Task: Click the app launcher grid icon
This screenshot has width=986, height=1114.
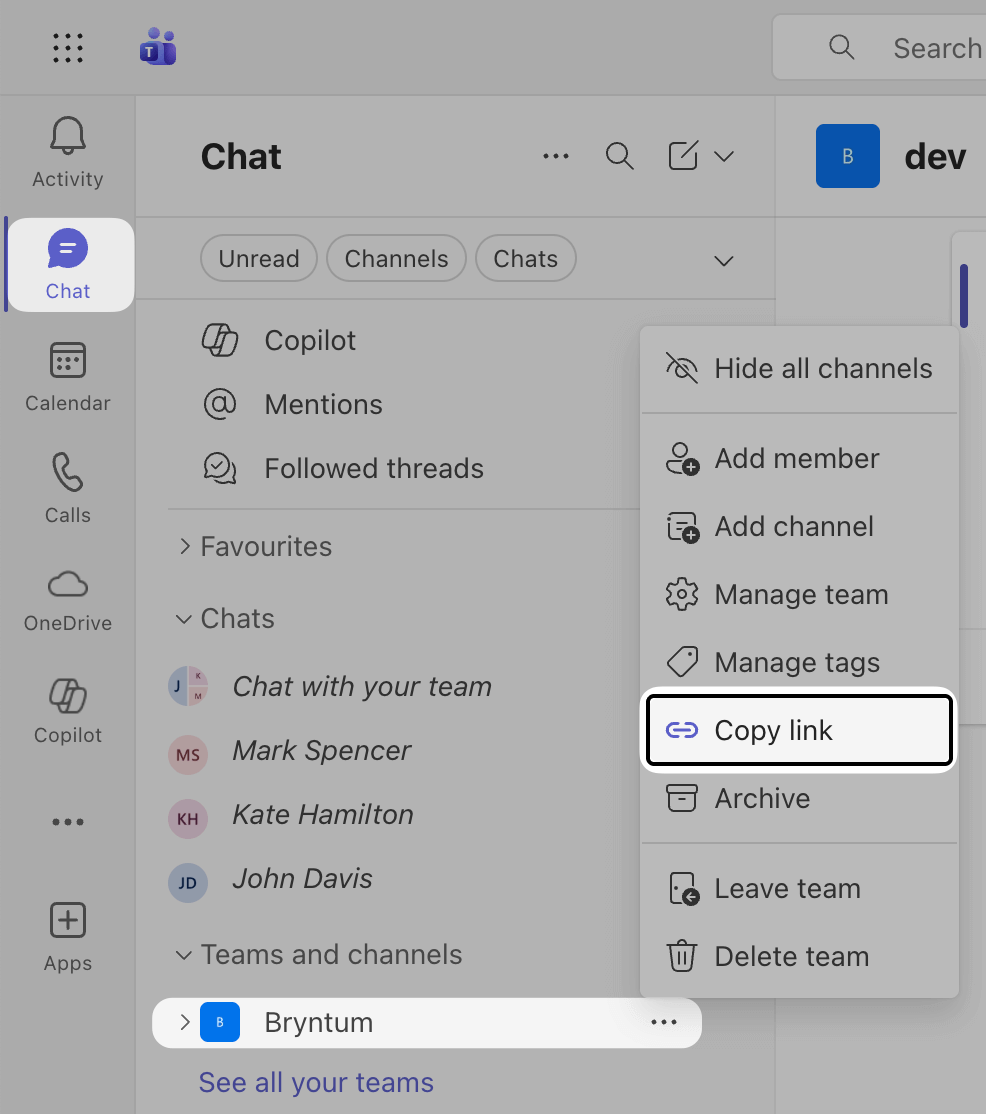Action: (x=68, y=48)
